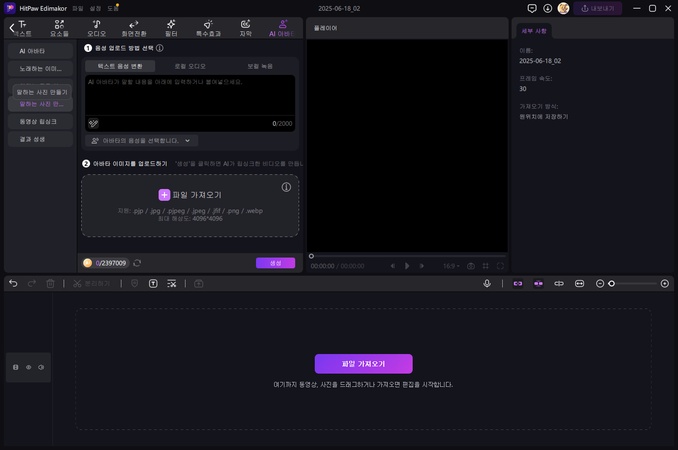Click the trash delete icon in timeline toolbar
Viewport: 678px width, 450px height.
coord(50,284)
